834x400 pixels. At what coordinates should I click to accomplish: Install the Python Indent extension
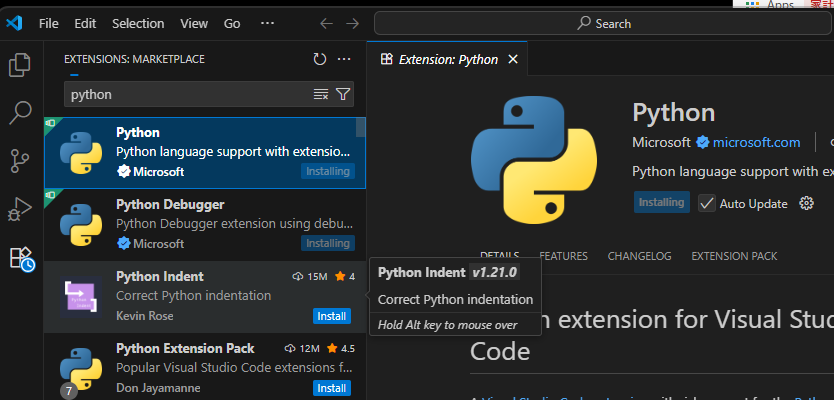pos(332,316)
